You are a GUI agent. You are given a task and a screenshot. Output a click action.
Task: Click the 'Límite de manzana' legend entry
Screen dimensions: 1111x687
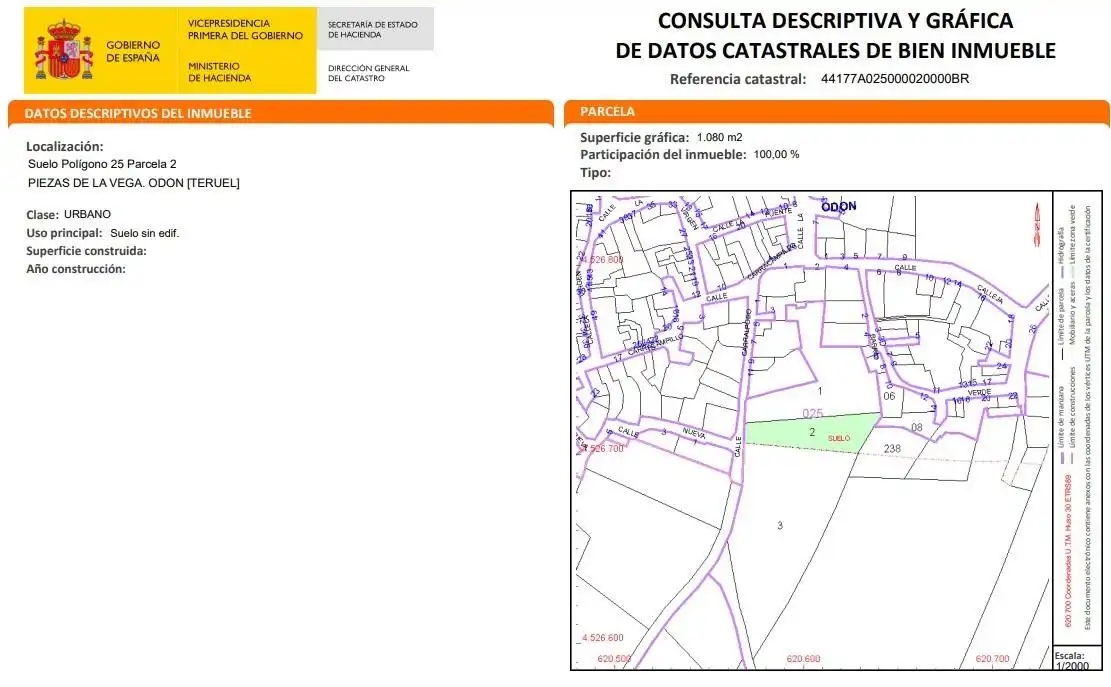(x=1061, y=424)
